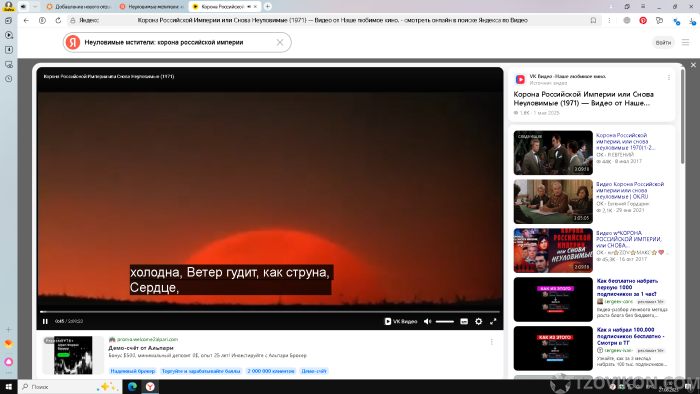Open a new browser tab
Viewport: 700px width, 394px height.
pos(267,6)
